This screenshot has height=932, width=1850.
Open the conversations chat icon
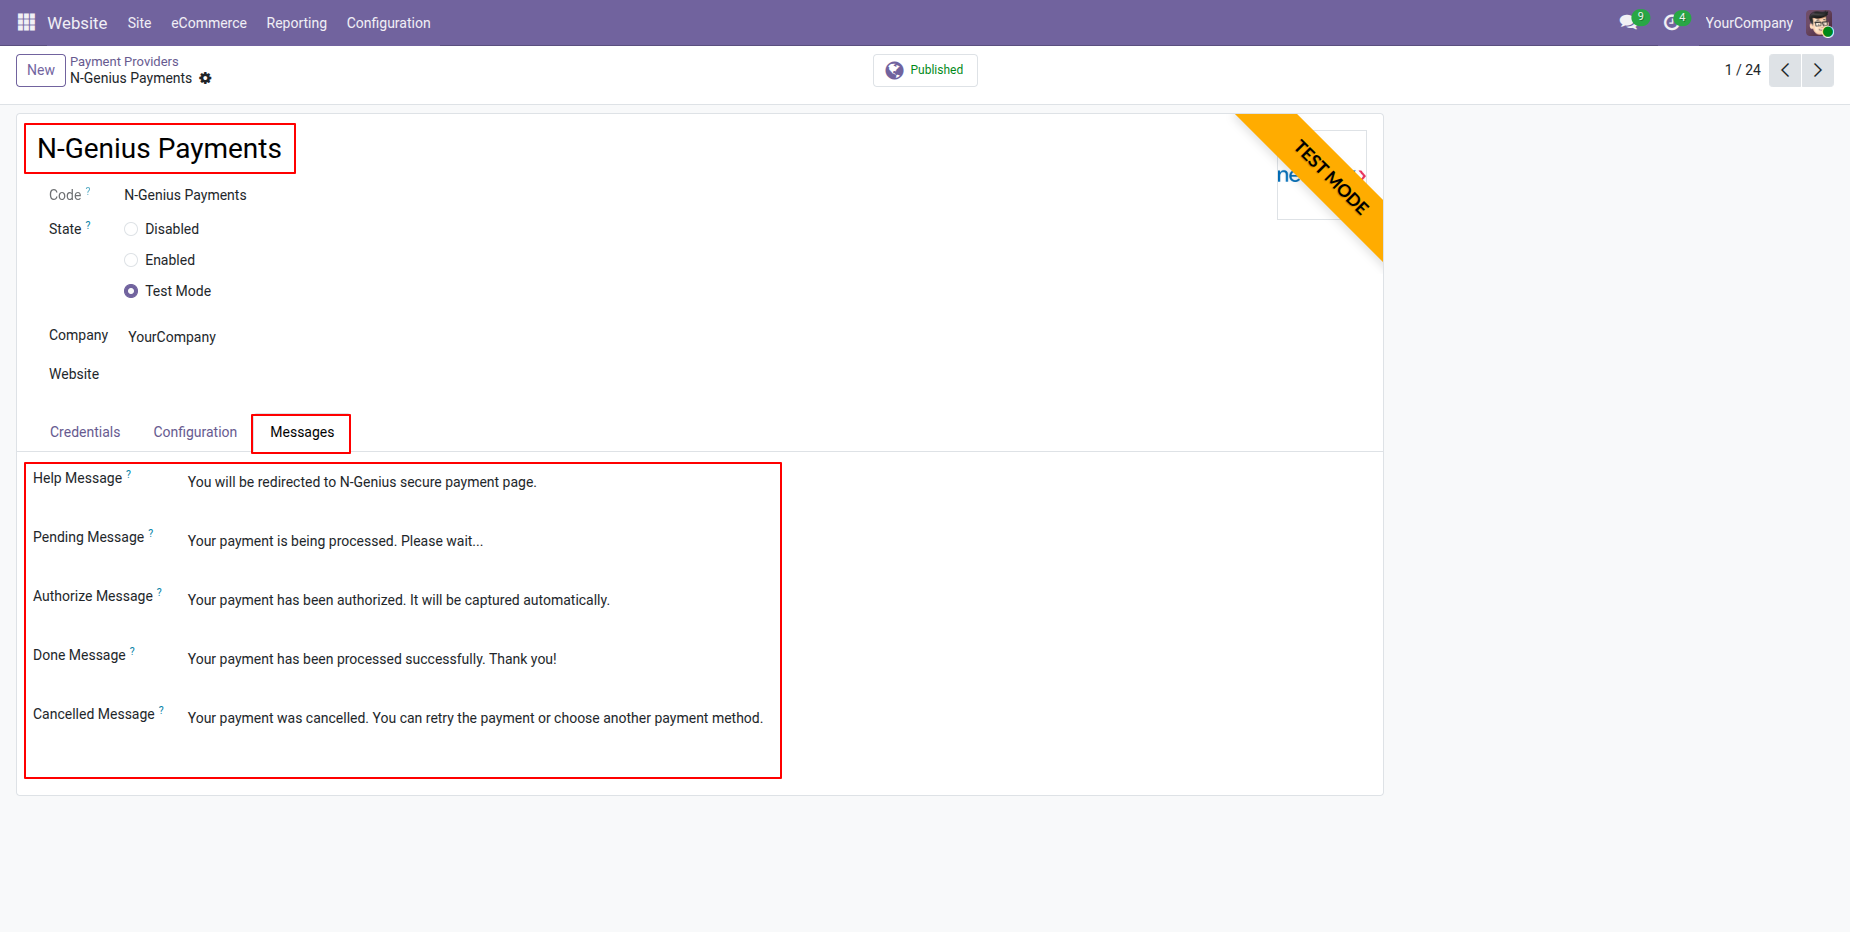point(1628,22)
